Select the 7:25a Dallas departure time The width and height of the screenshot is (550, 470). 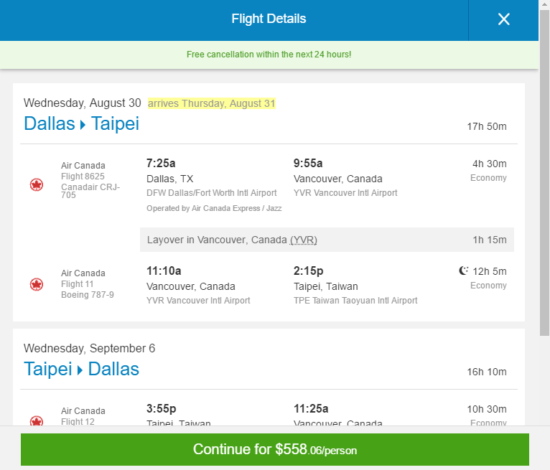161,163
